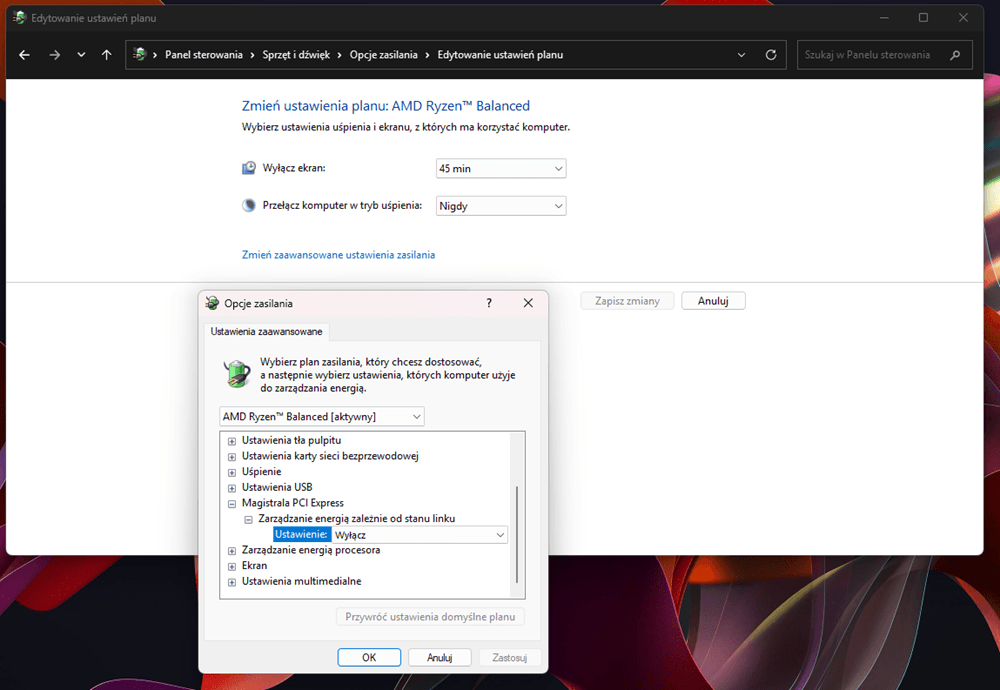Screen dimensions: 1000x690
Task: Go back with the left arrow
Action: pos(24,55)
